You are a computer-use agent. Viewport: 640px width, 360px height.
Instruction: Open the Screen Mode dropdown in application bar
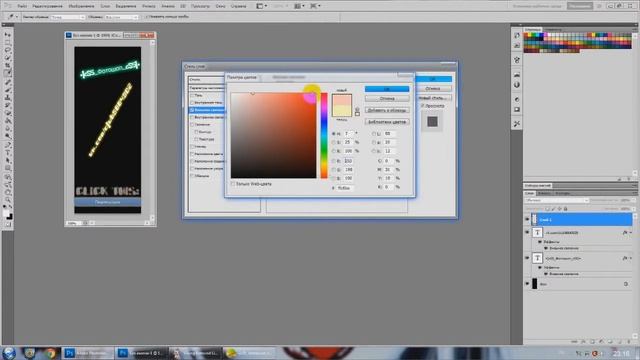pyautogui.click(x=316, y=6)
